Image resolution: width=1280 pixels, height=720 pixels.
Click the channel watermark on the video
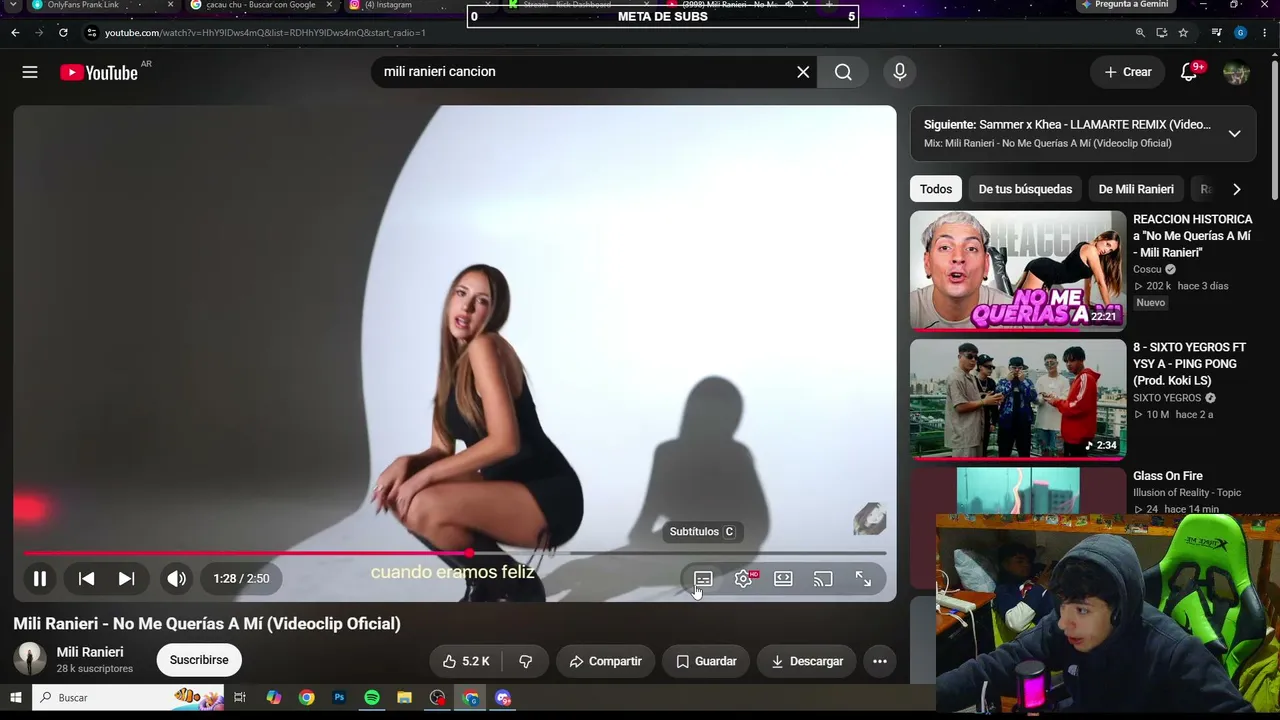pyautogui.click(x=870, y=519)
